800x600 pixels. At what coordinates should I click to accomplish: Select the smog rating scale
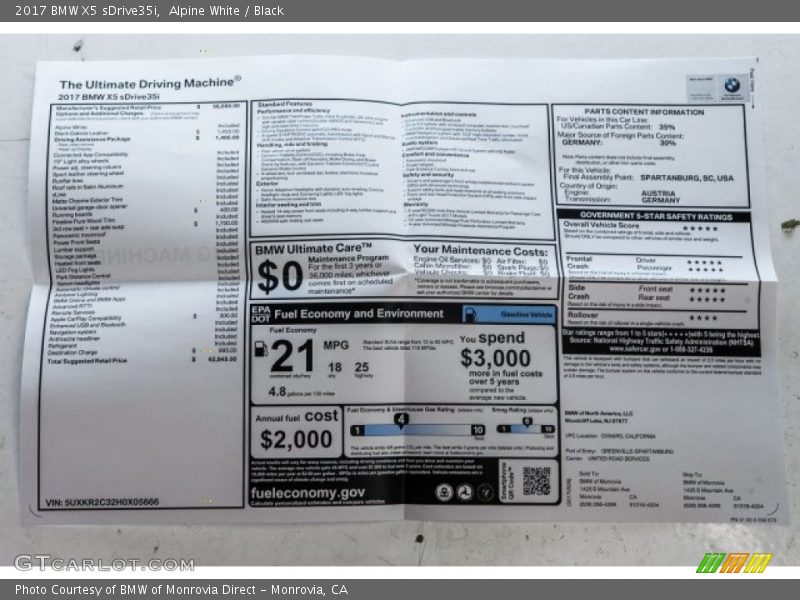click(x=526, y=427)
